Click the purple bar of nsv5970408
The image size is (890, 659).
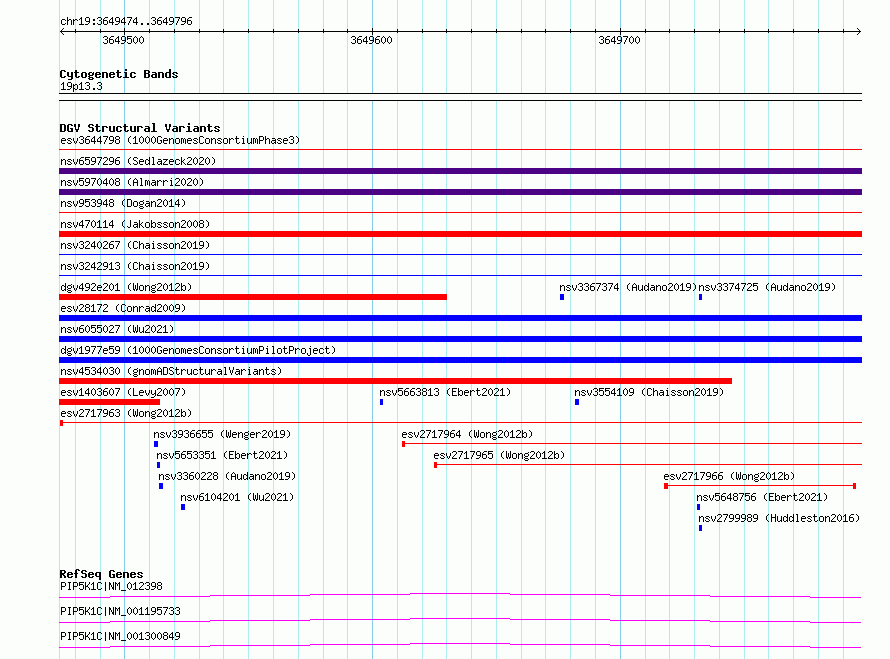point(460,192)
